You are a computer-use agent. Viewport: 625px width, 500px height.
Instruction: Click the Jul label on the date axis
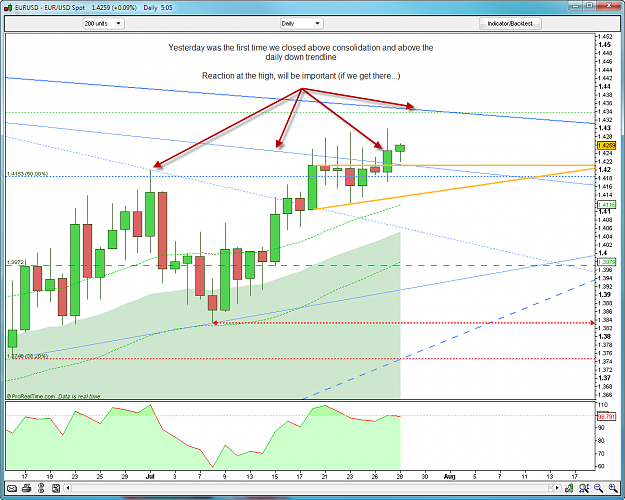pyautogui.click(x=150, y=476)
